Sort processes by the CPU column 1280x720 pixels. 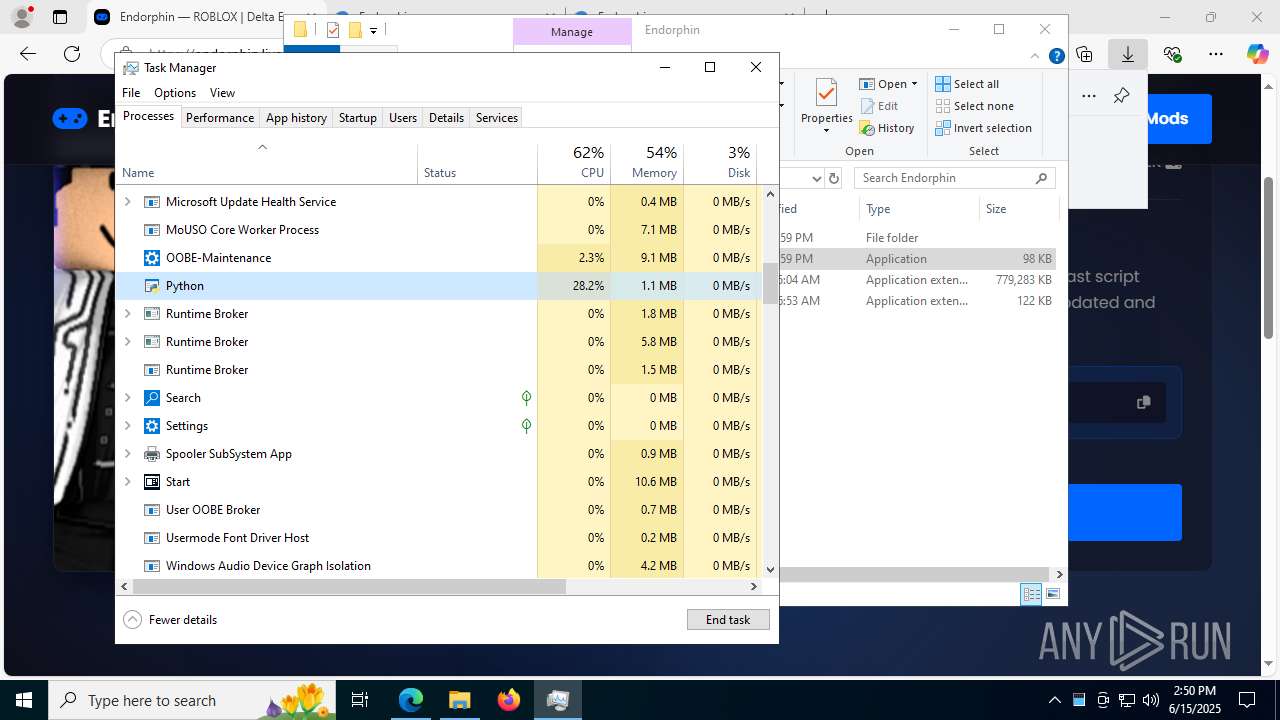574,163
